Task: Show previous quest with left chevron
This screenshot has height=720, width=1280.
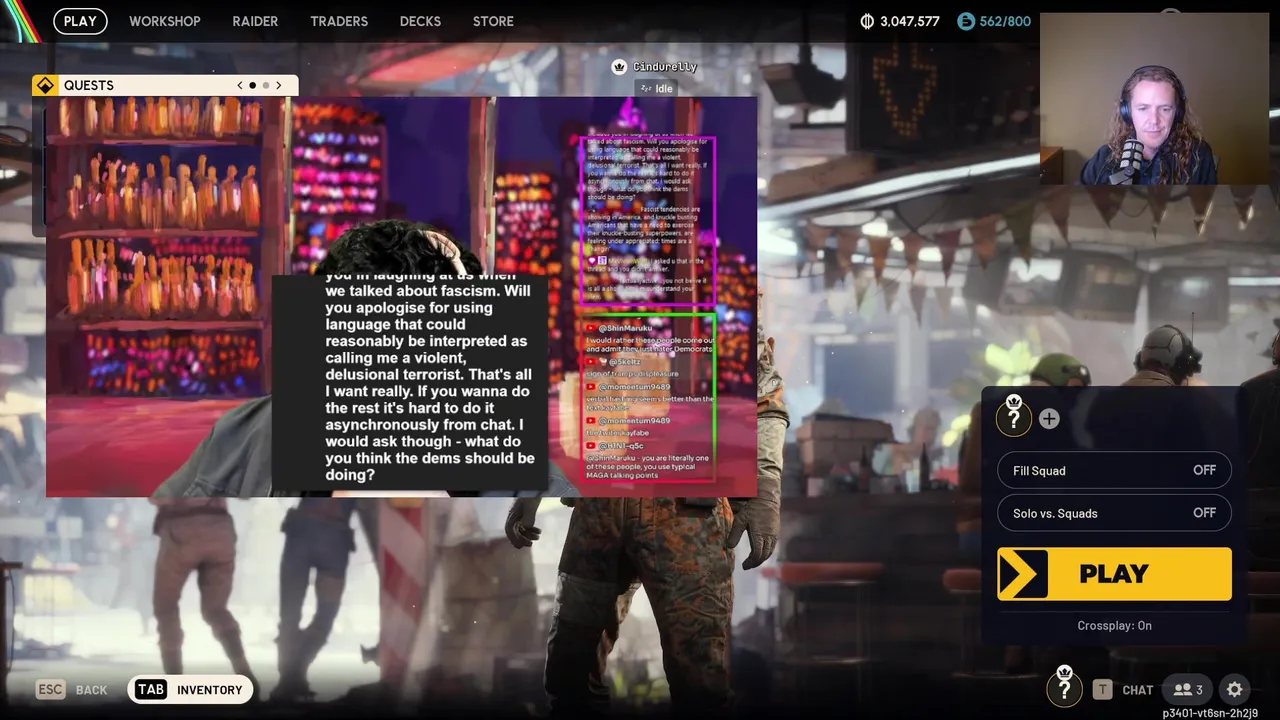Action: pos(240,85)
